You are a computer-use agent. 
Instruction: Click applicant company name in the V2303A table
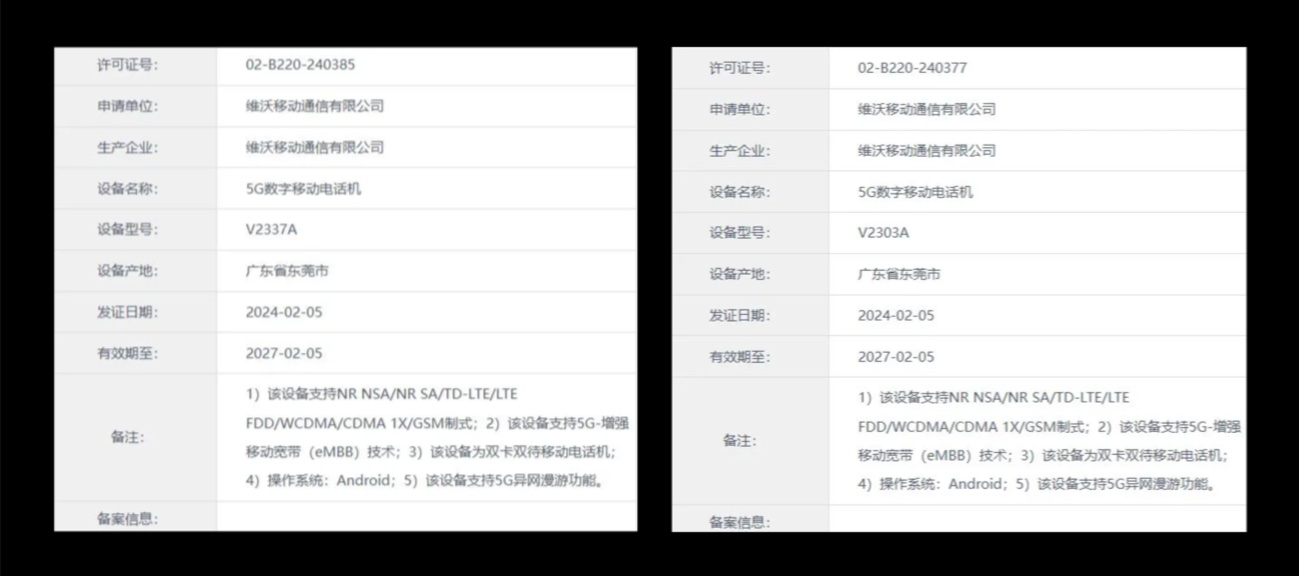coord(926,109)
